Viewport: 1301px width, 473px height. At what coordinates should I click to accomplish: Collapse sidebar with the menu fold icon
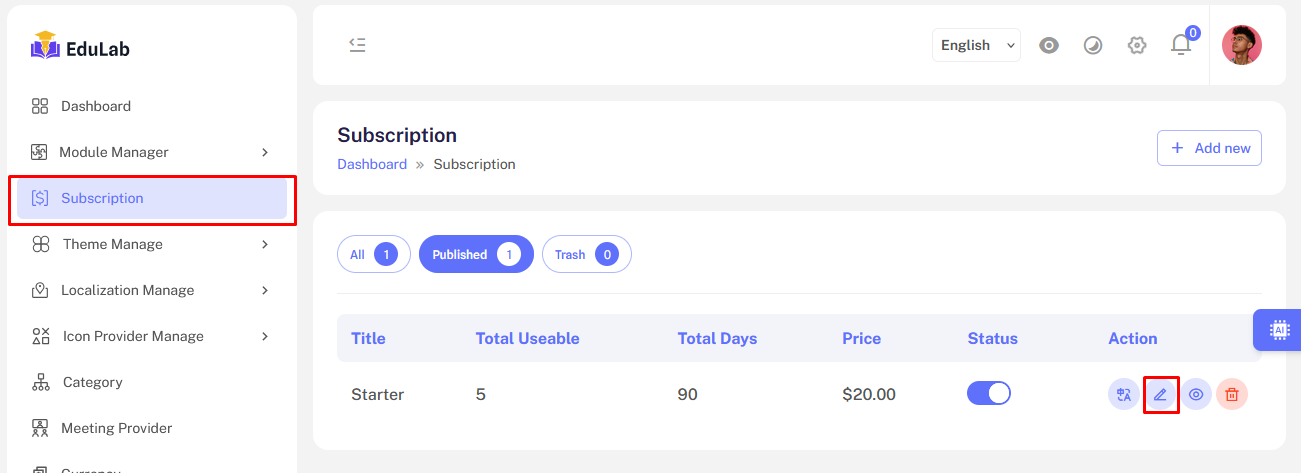coord(357,45)
